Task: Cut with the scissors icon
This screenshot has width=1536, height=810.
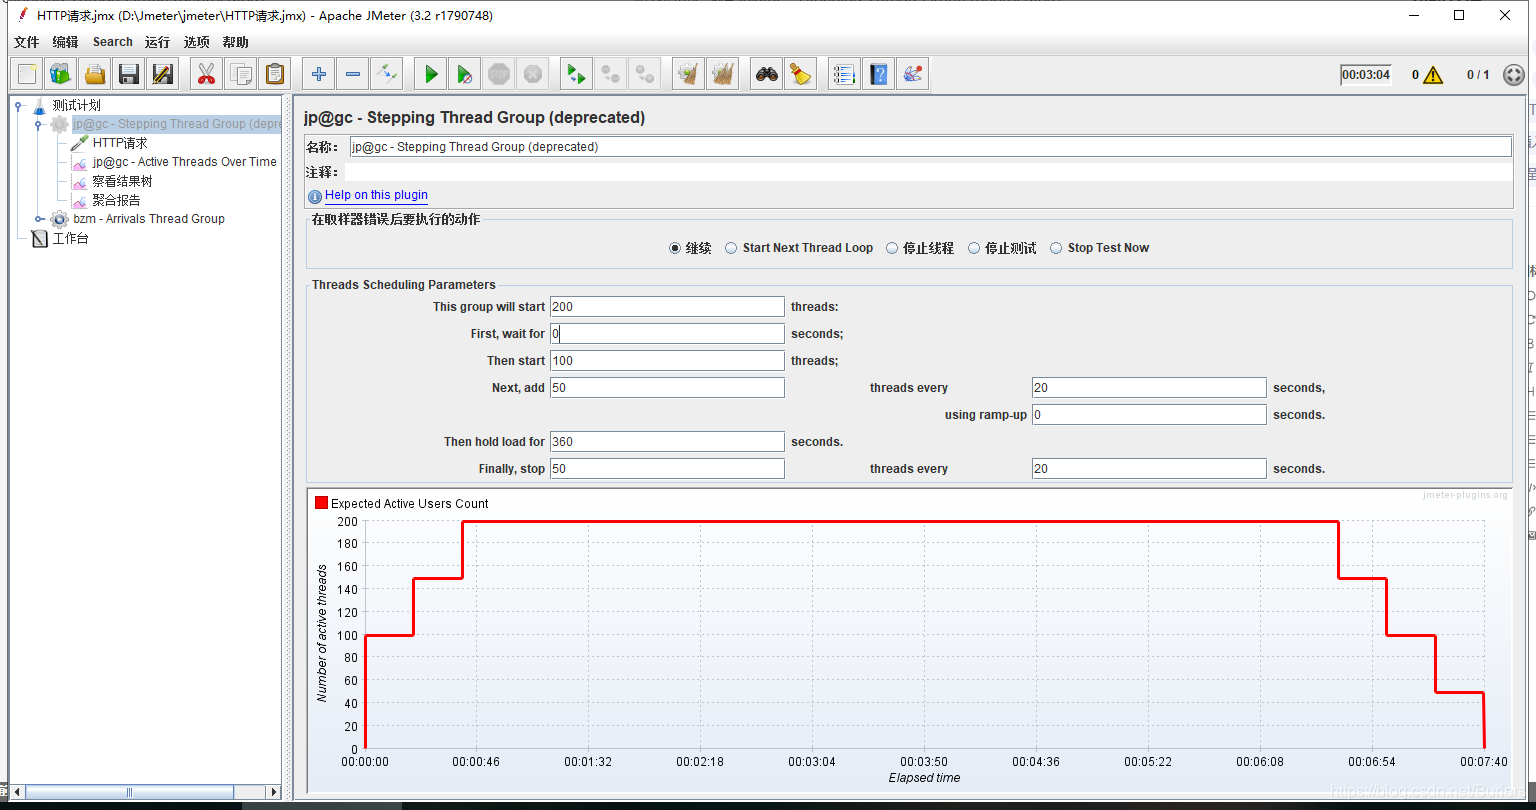Action: (x=206, y=74)
